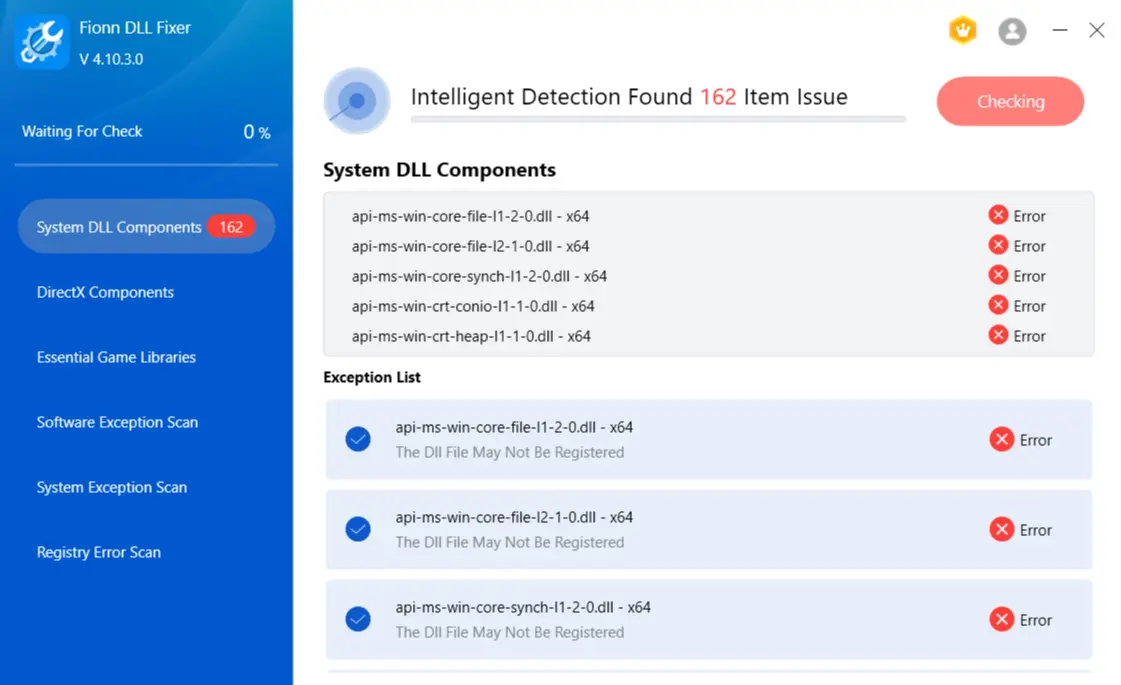Screen dimensions: 1121x685
Task: Switch to DirectX Components
Action: click(105, 292)
